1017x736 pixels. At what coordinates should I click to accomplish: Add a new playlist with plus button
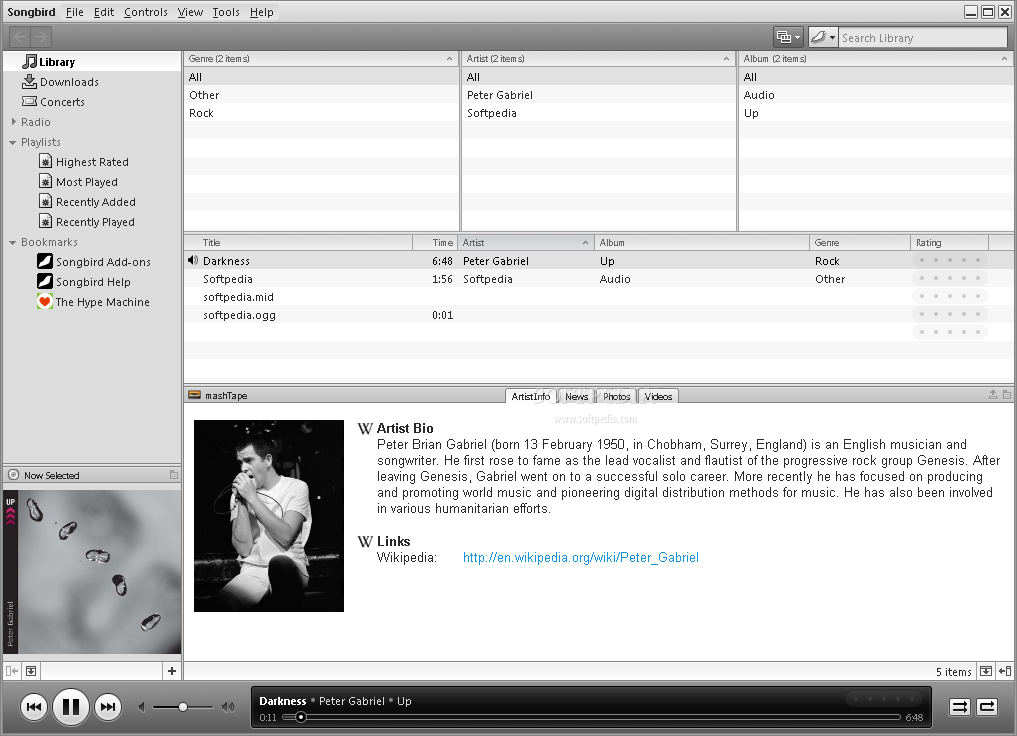click(x=172, y=671)
